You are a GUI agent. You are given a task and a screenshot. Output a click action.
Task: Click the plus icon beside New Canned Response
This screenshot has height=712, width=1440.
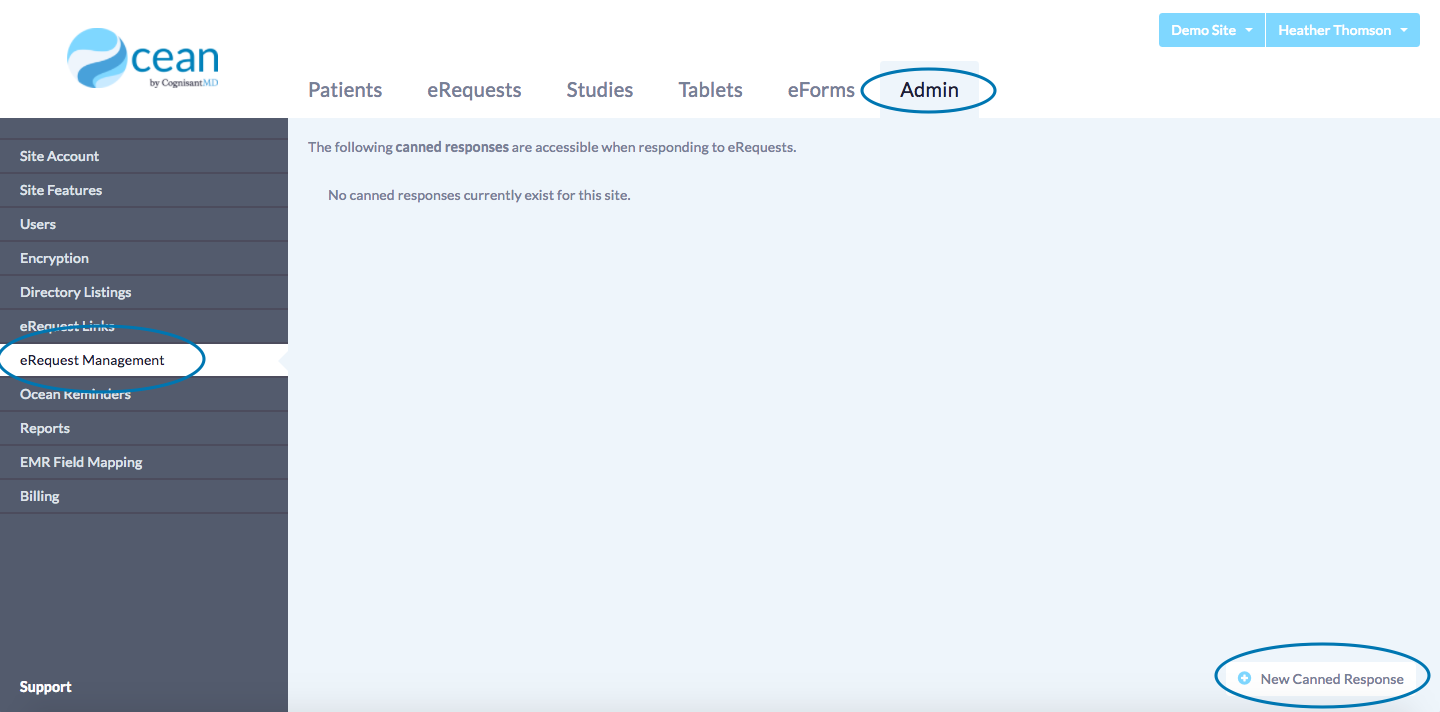(x=1244, y=679)
